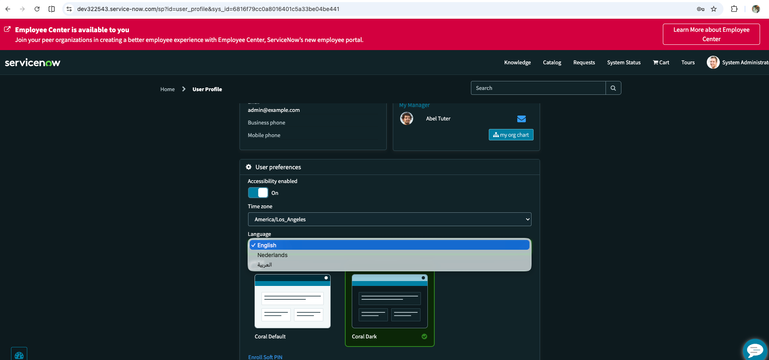769x360 pixels.
Task: Click the Business phone label
Action: click(266, 123)
